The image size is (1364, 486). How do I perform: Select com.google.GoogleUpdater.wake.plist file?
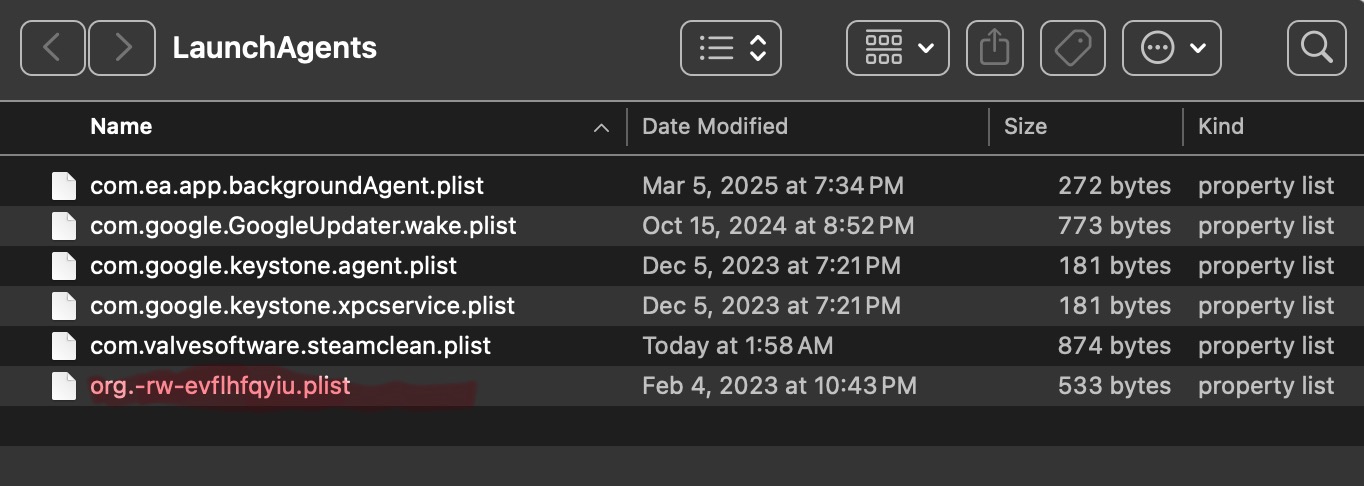[x=303, y=226]
